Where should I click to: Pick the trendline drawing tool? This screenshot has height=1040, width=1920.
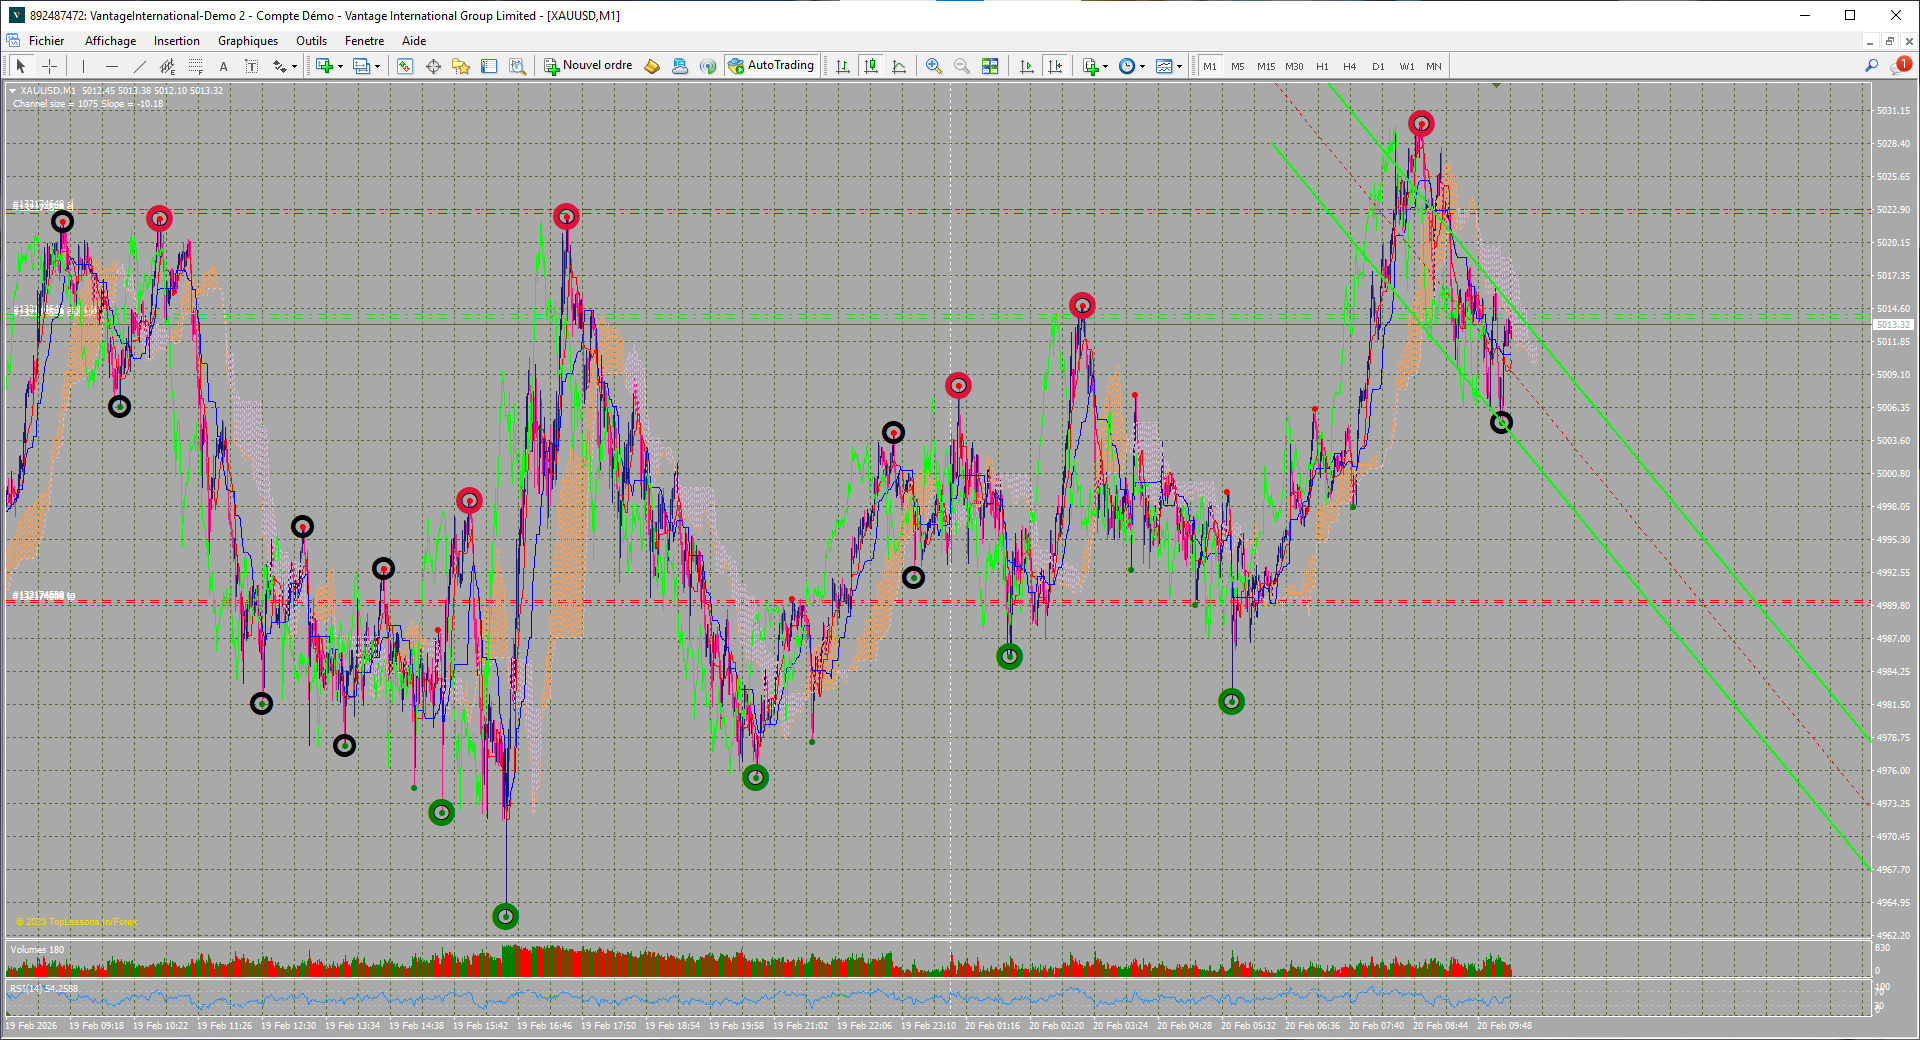click(x=139, y=66)
